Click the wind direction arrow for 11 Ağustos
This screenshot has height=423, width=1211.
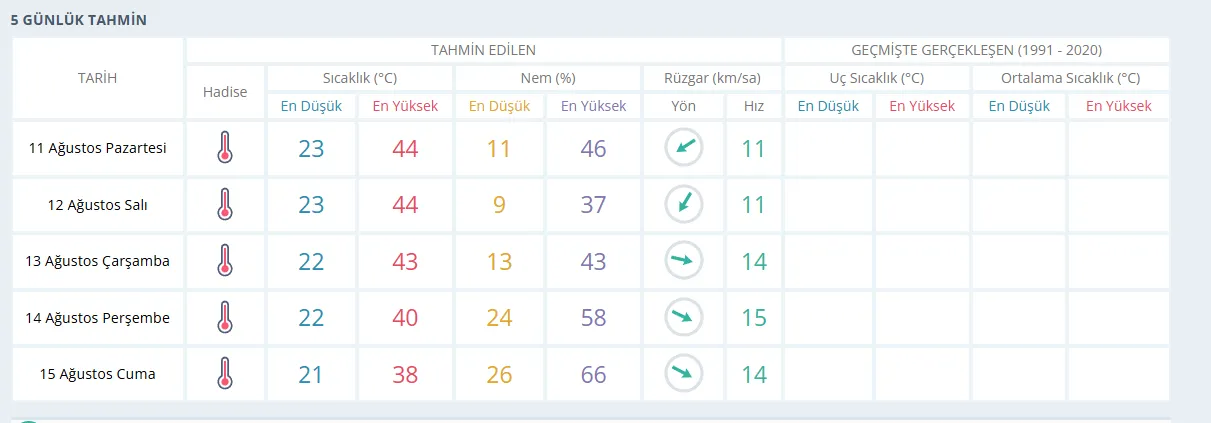(684, 148)
